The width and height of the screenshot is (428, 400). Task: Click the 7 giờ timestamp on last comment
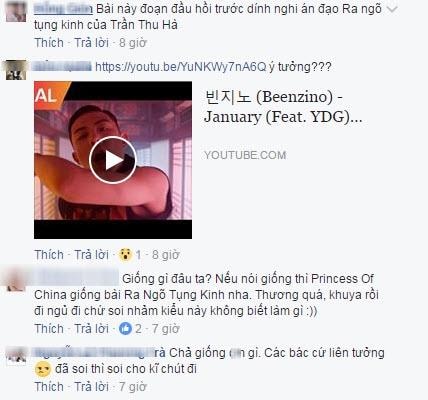pyautogui.click(x=133, y=387)
